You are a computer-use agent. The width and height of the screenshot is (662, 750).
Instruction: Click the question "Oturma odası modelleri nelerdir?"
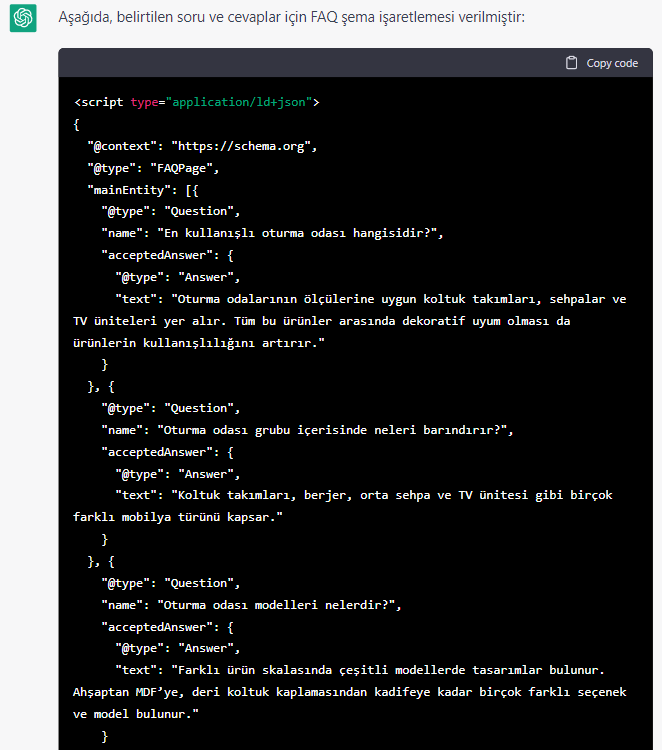(x=276, y=605)
